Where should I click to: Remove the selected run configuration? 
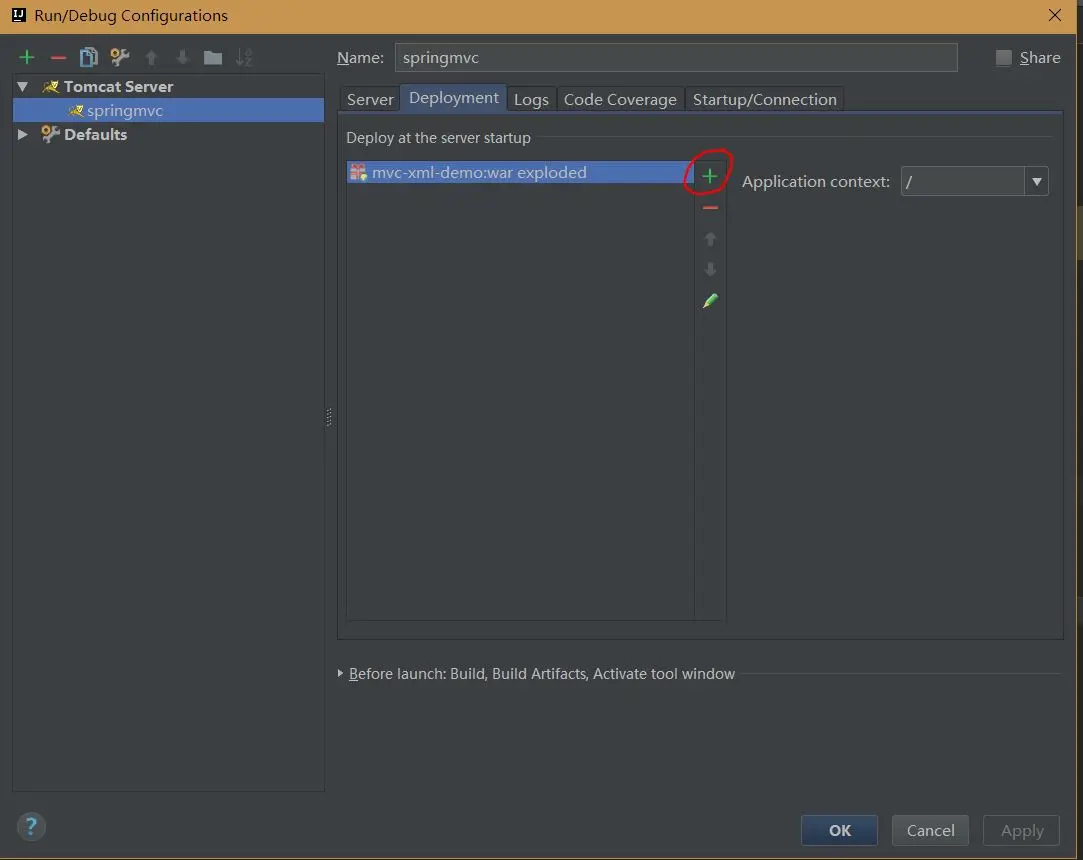[x=59, y=57]
